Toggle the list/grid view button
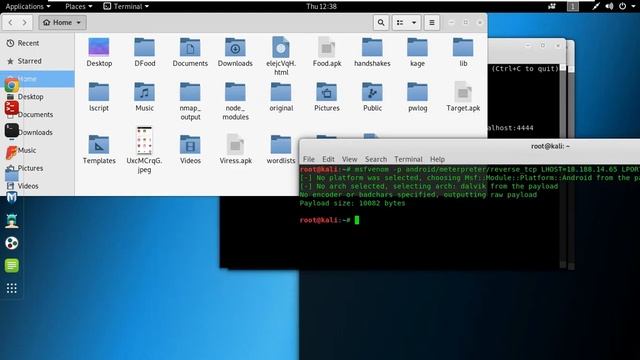Screen dimensions: 640x360 [x=400, y=22]
